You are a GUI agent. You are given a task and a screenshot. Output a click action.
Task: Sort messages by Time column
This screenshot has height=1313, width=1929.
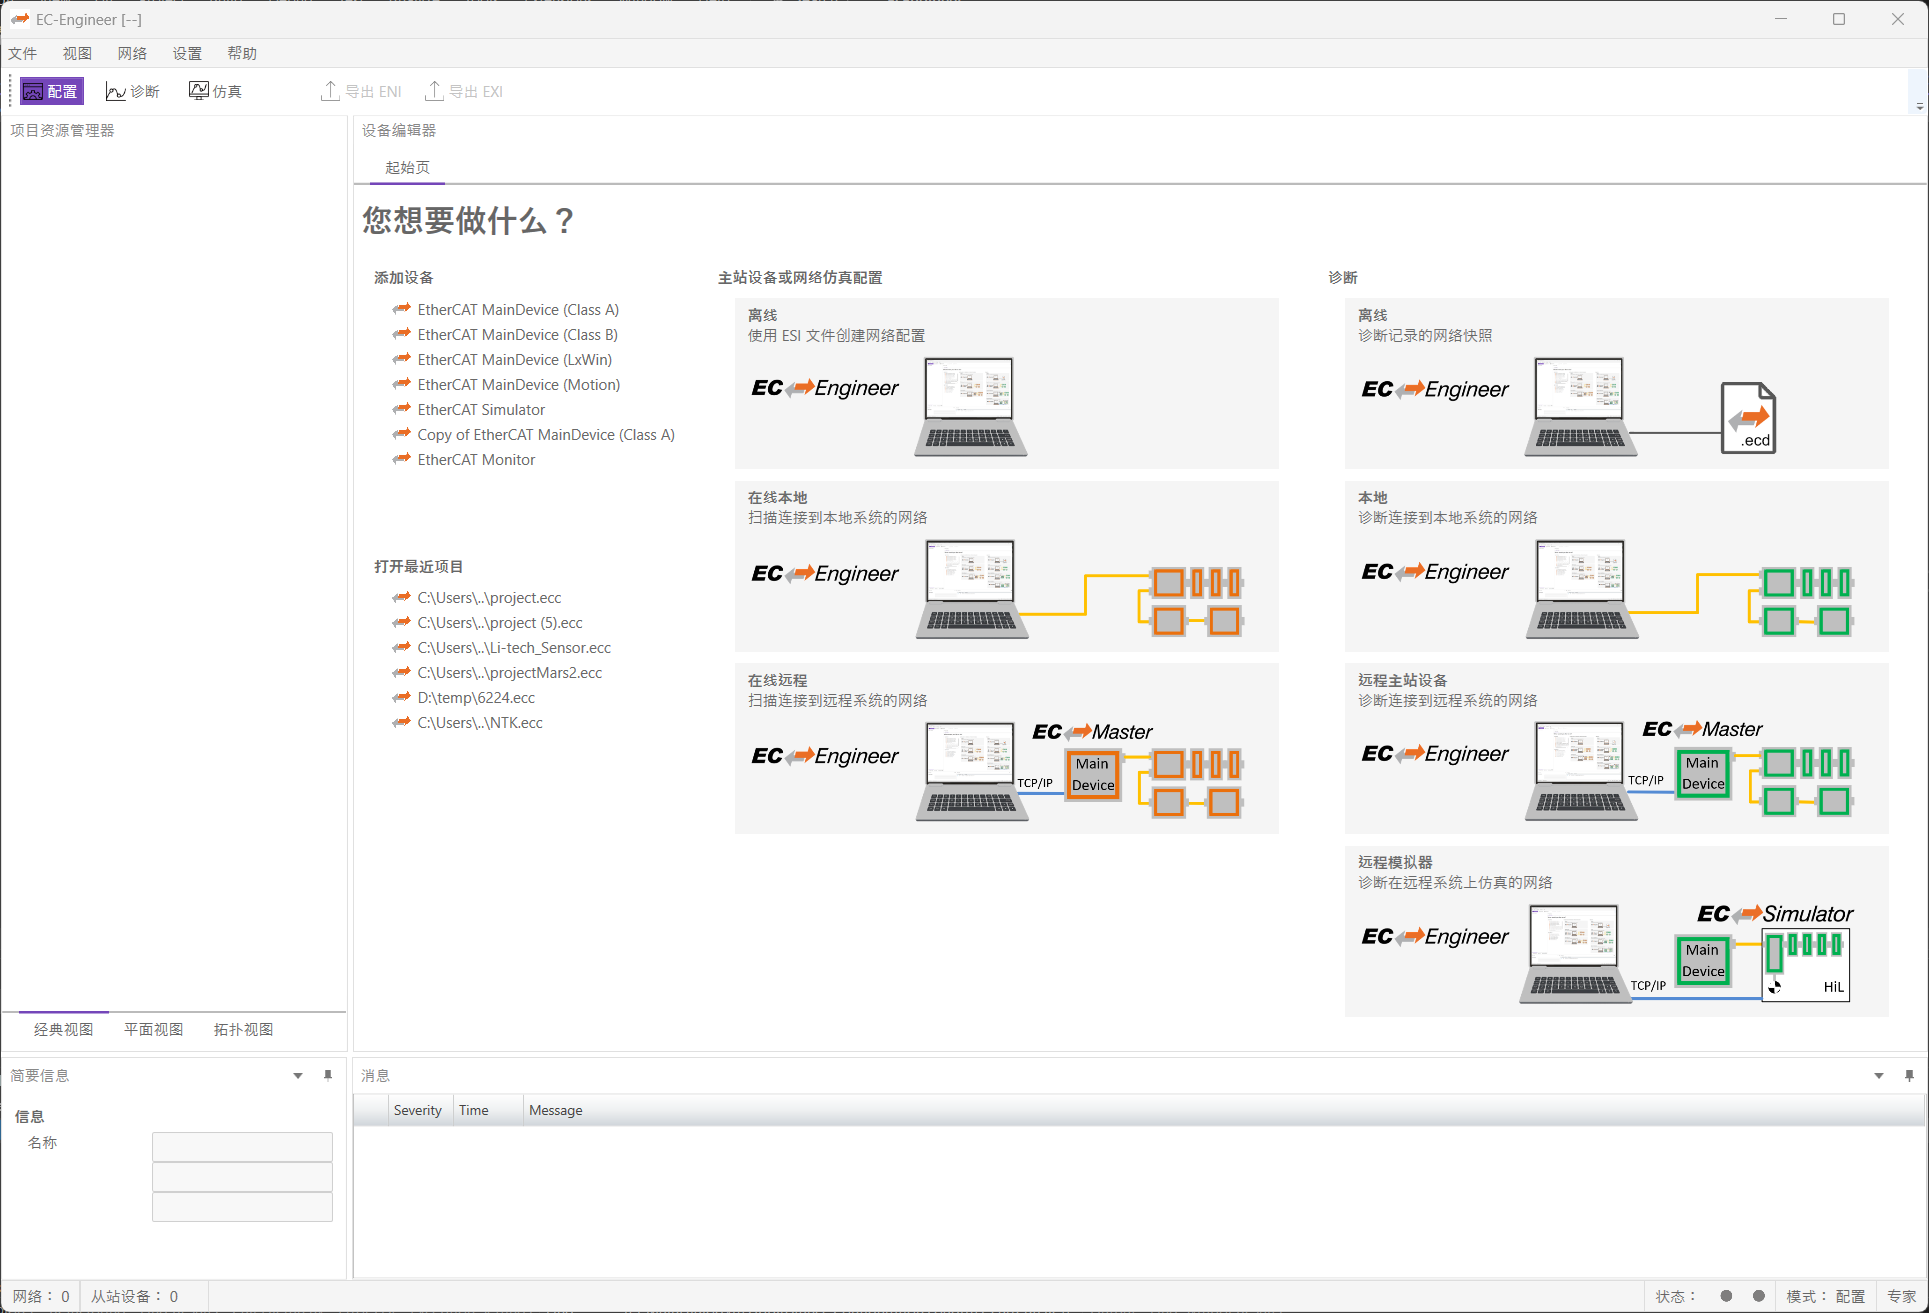pos(487,1110)
